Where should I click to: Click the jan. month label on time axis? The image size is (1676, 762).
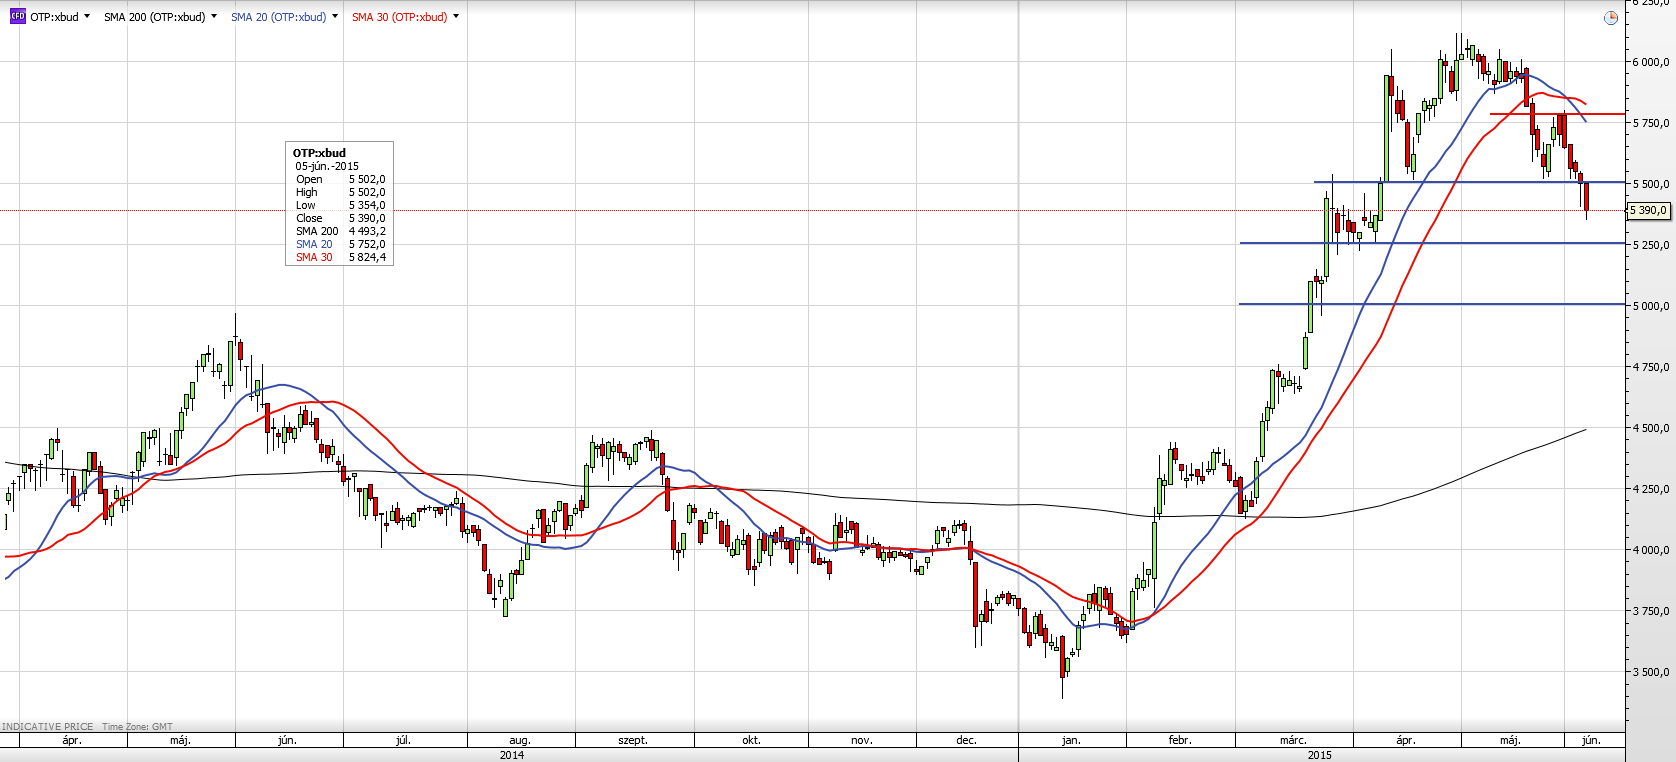(1071, 741)
